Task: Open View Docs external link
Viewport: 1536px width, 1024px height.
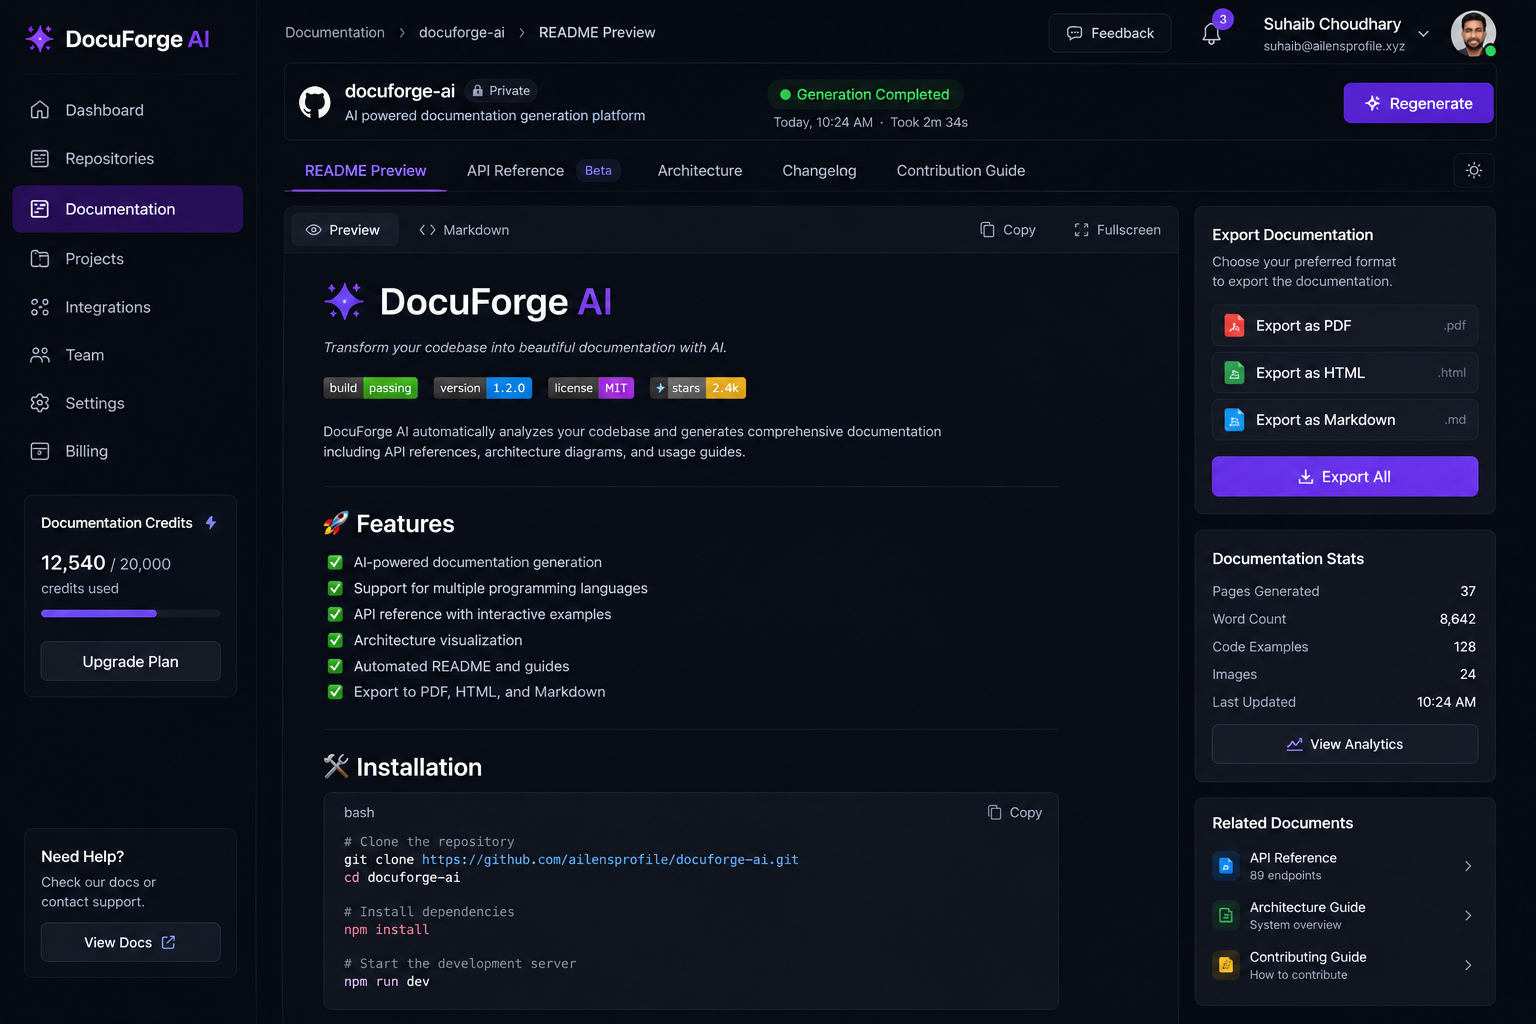Action: click(130, 942)
